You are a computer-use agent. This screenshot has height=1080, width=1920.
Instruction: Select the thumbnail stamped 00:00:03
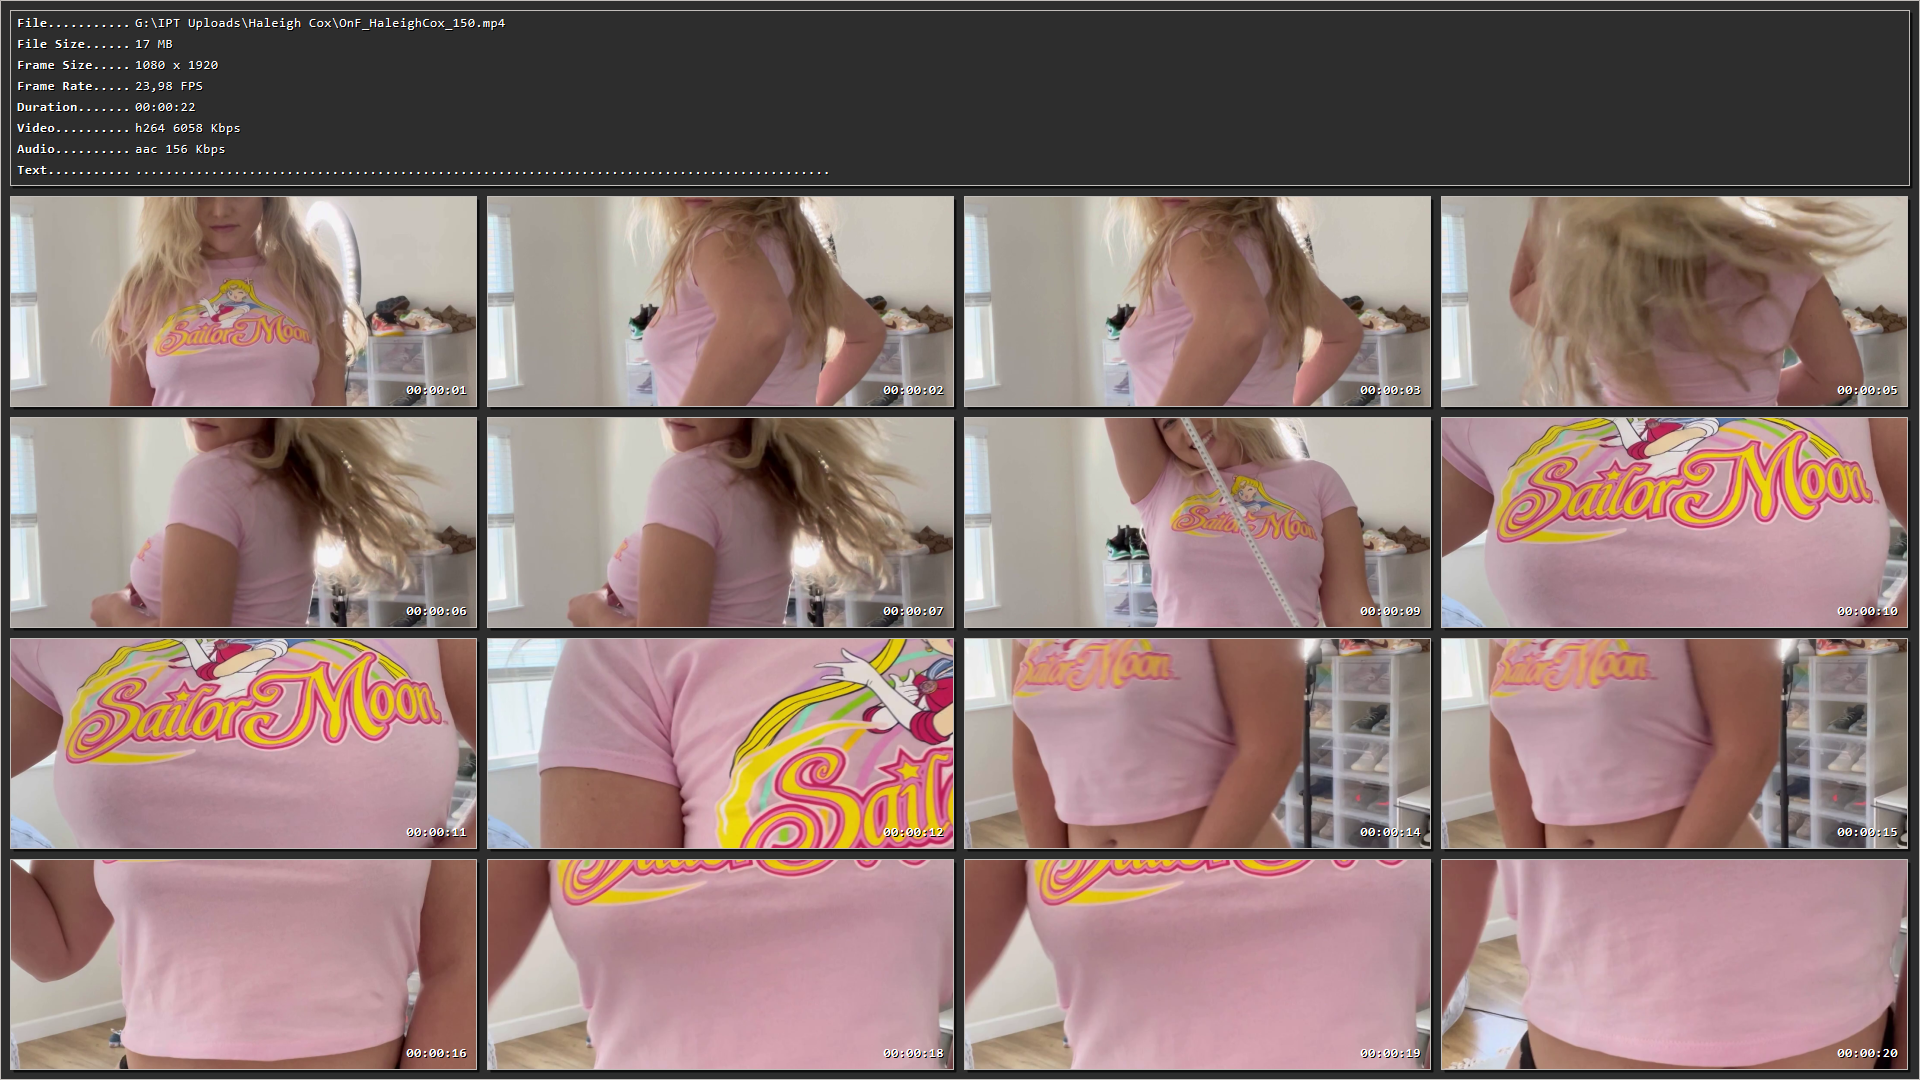click(x=1197, y=301)
